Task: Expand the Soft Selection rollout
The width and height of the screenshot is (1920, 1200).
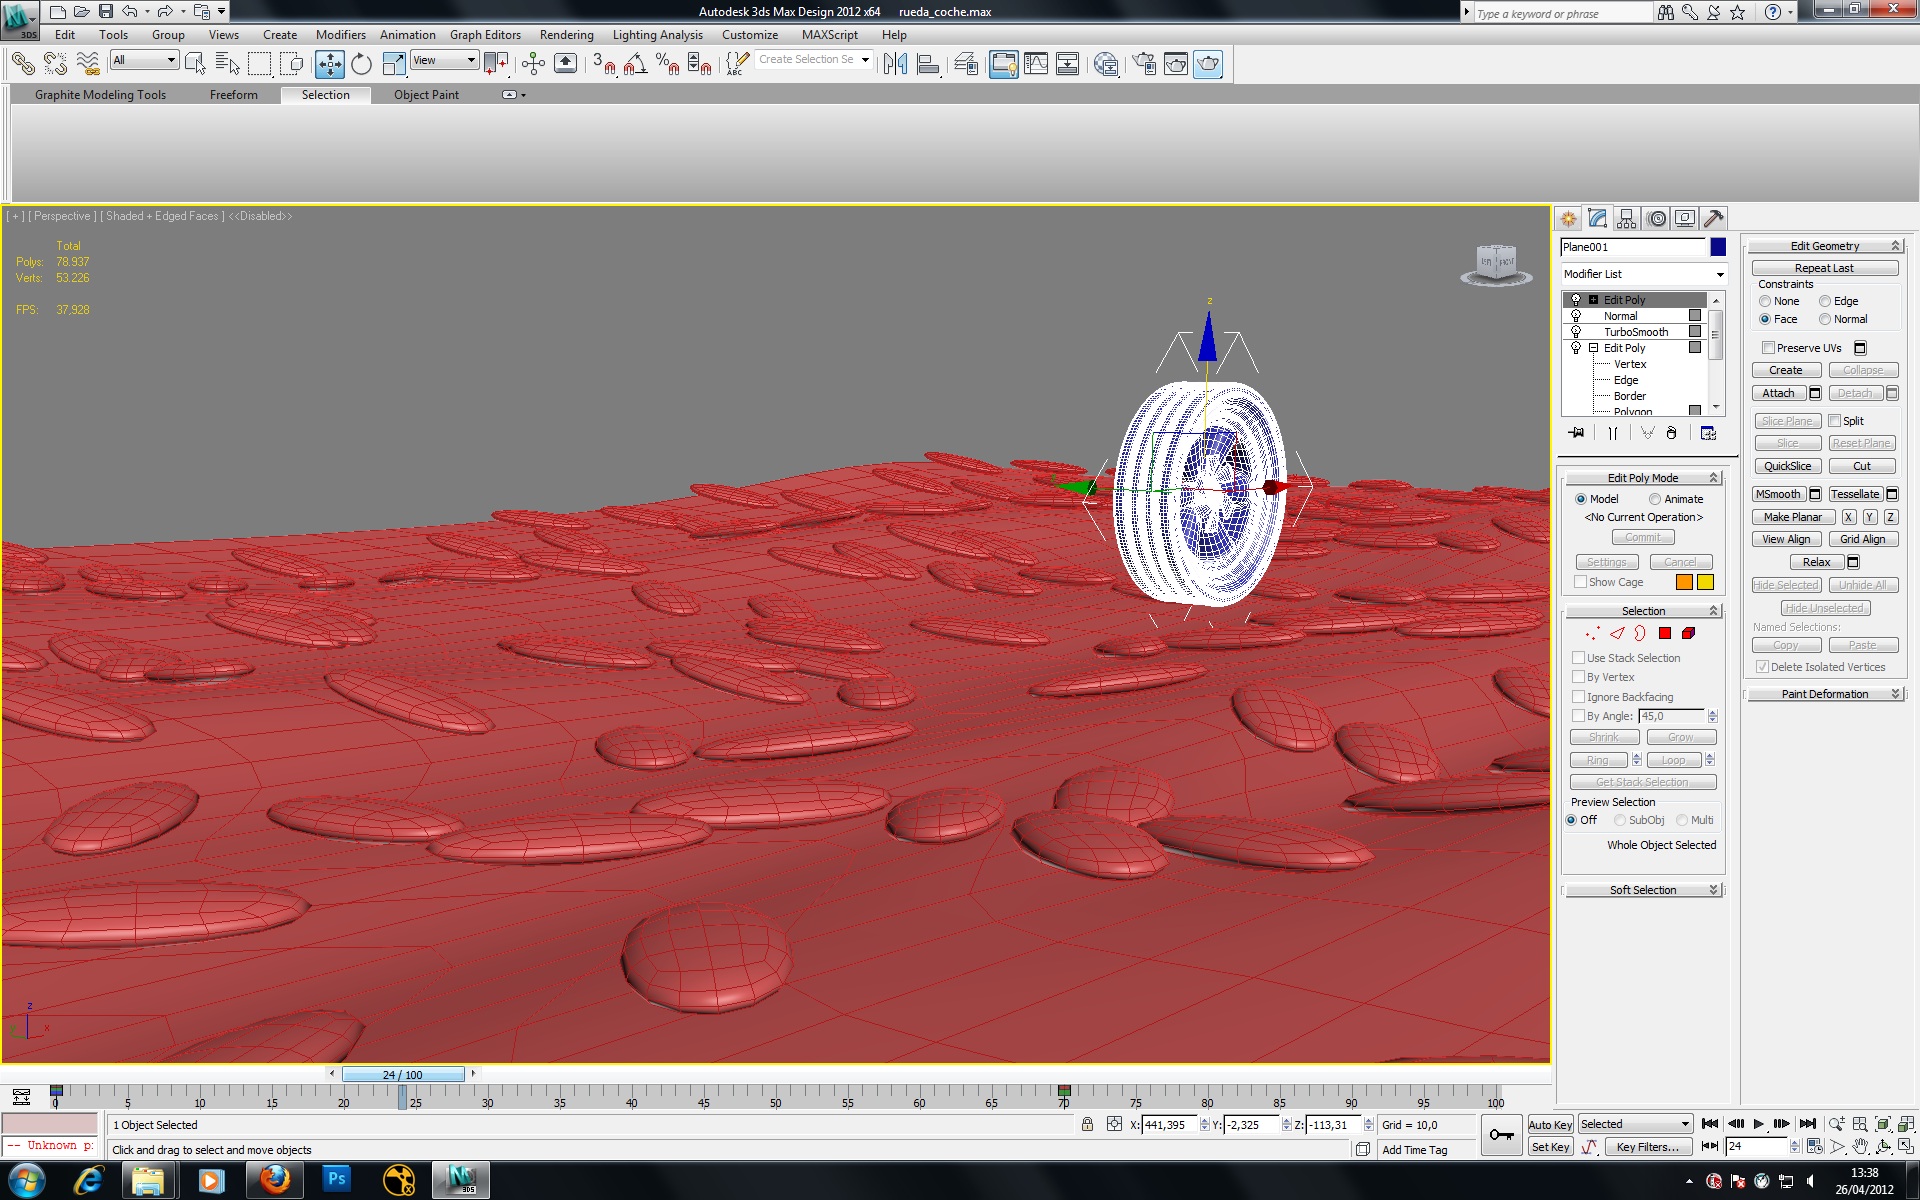Action: point(1642,890)
